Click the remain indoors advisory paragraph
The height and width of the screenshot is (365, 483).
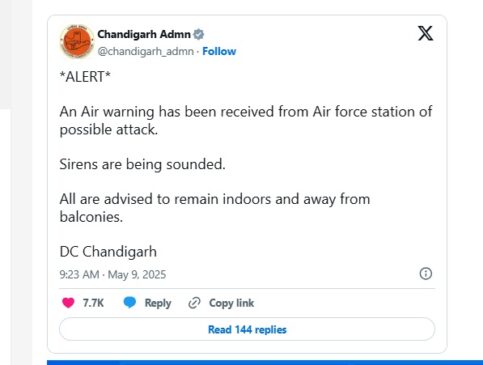pos(215,208)
